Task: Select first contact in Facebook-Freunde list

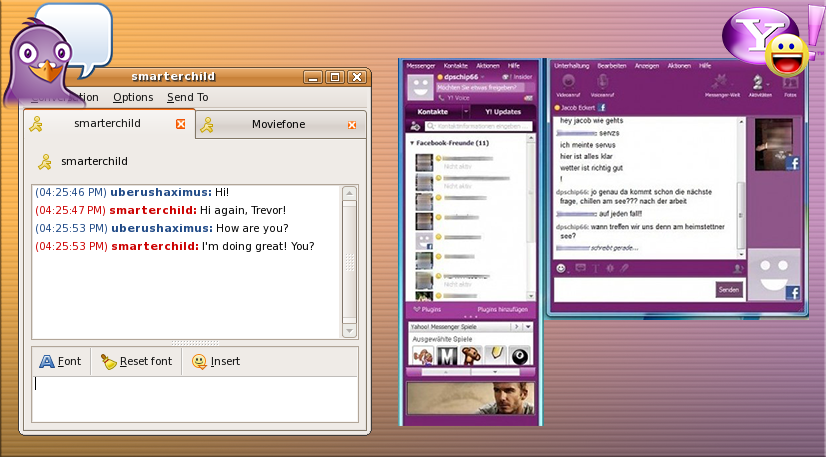Action: pyautogui.click(x=469, y=162)
